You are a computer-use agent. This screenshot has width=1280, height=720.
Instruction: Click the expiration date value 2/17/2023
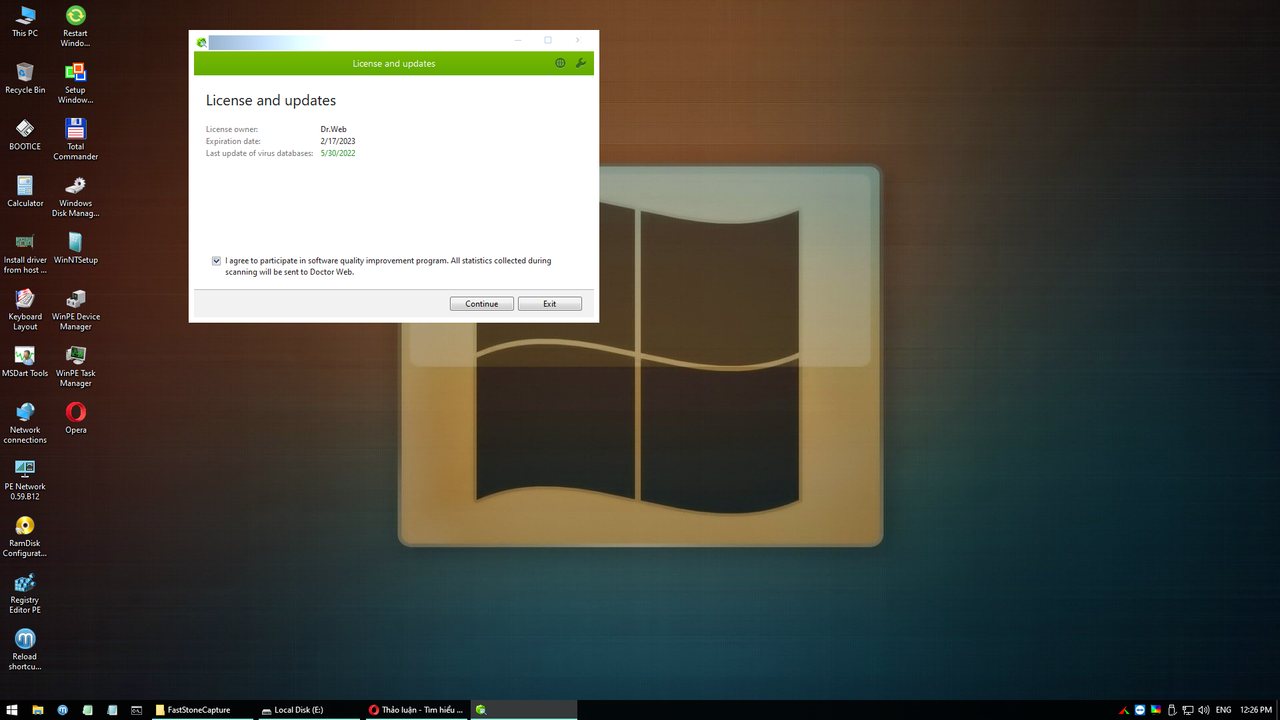pos(338,141)
